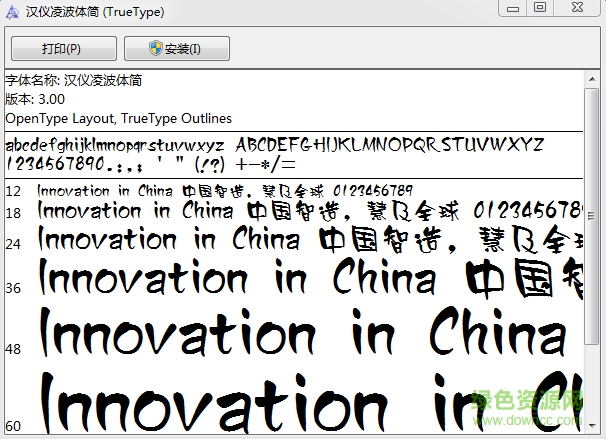
Task: Click the uppercase alphabet sample ABCDEFGHIJKLMNOPQRSTUVWXYZ
Action: 390,145
